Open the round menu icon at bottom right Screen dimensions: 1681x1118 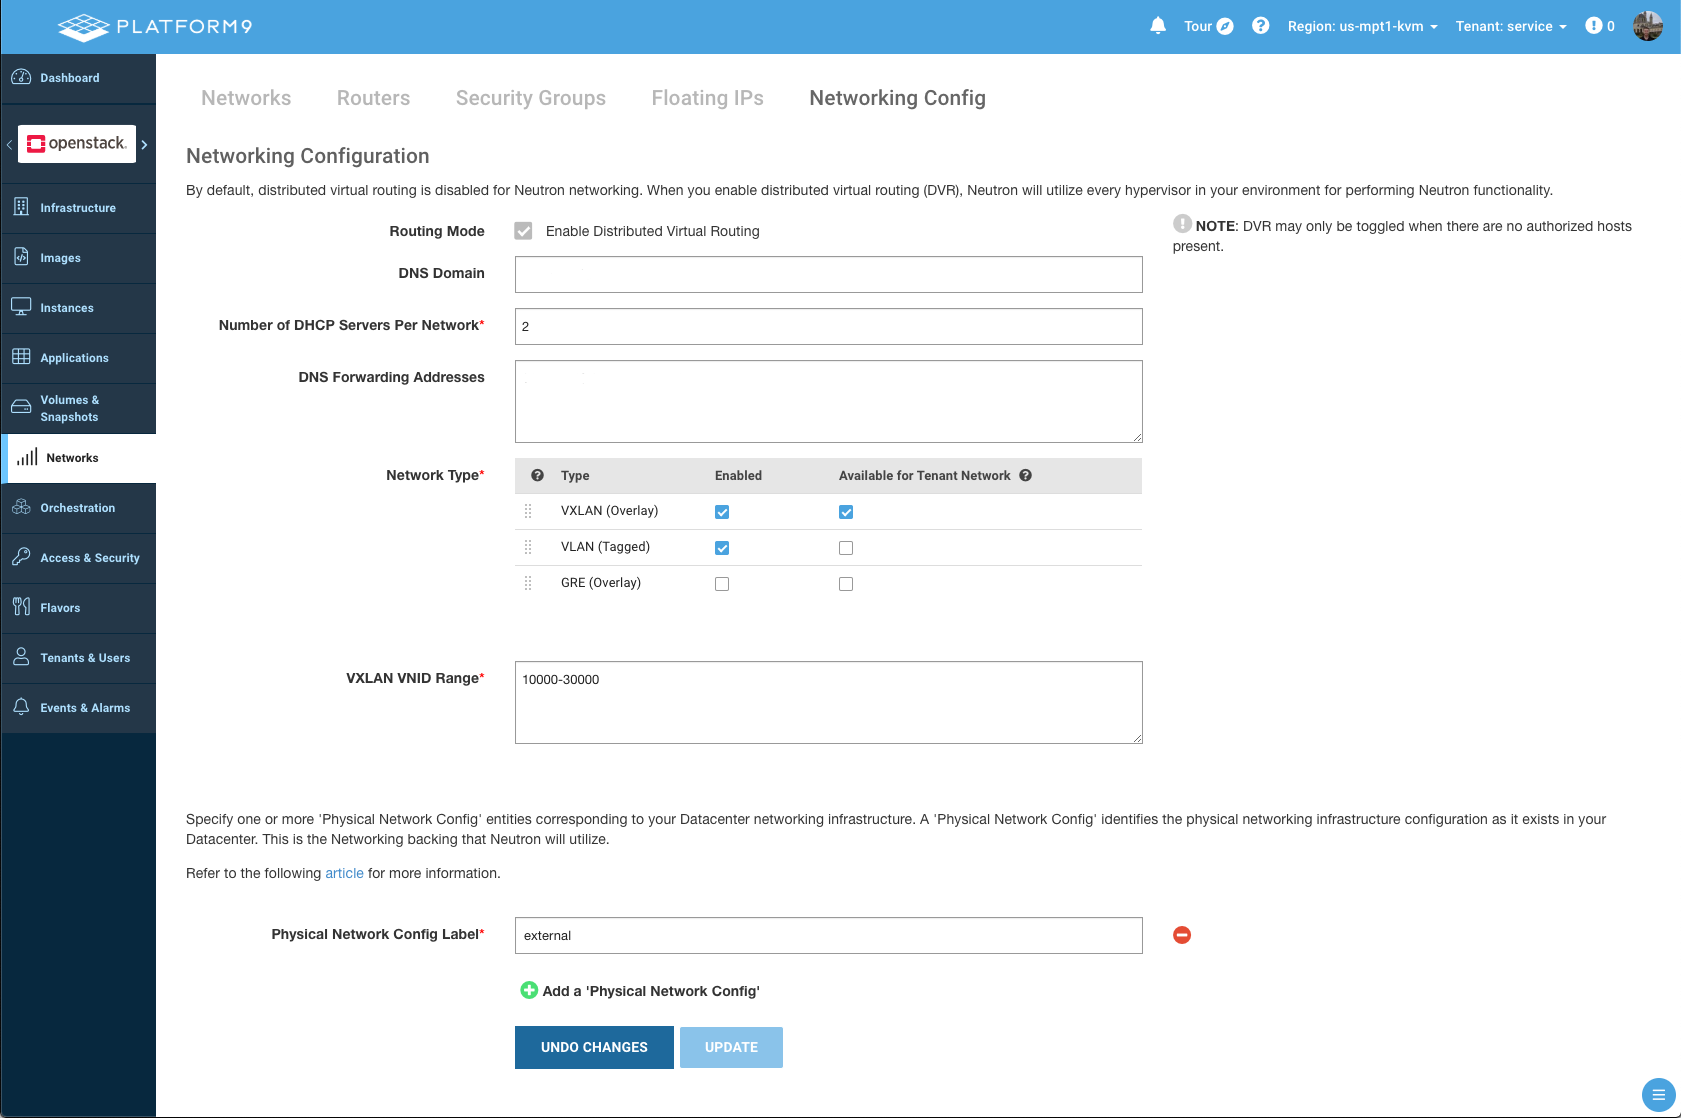(1658, 1094)
